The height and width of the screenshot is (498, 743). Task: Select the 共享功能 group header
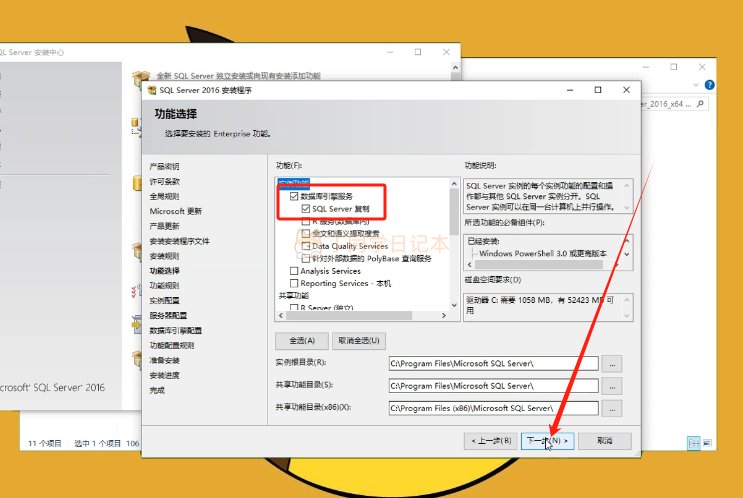pos(294,295)
